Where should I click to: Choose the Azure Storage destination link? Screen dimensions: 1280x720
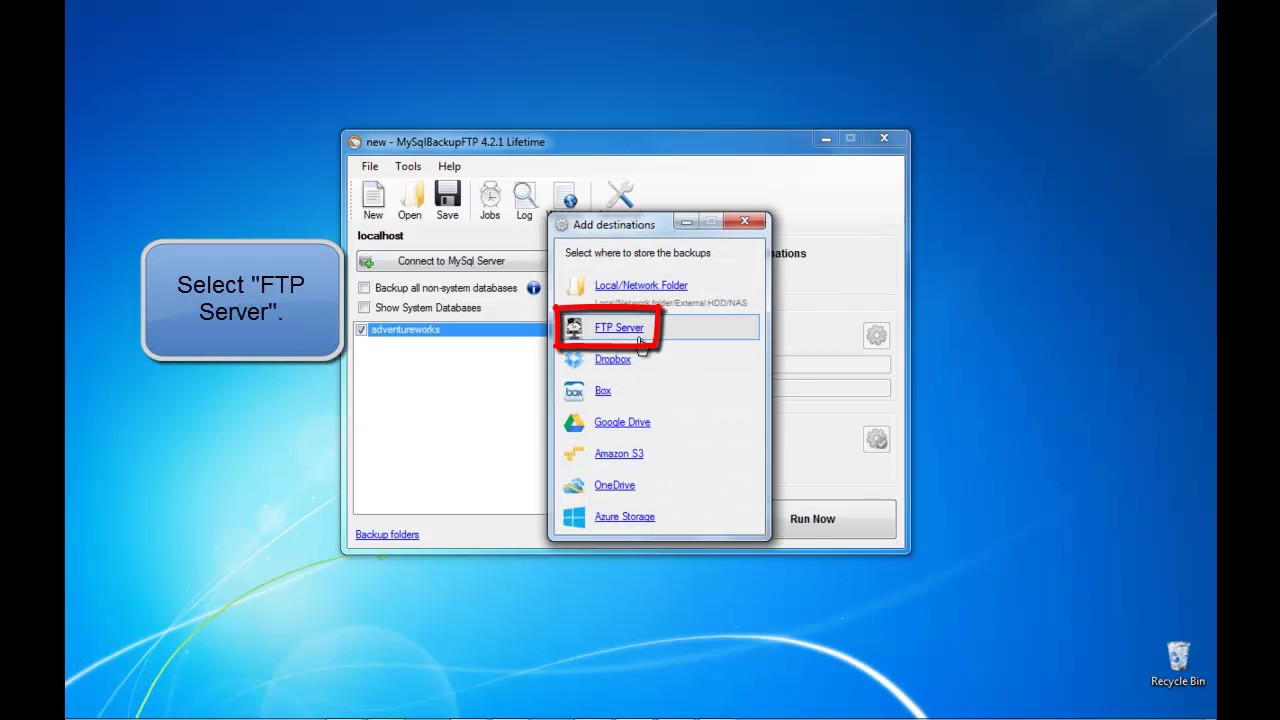point(624,517)
